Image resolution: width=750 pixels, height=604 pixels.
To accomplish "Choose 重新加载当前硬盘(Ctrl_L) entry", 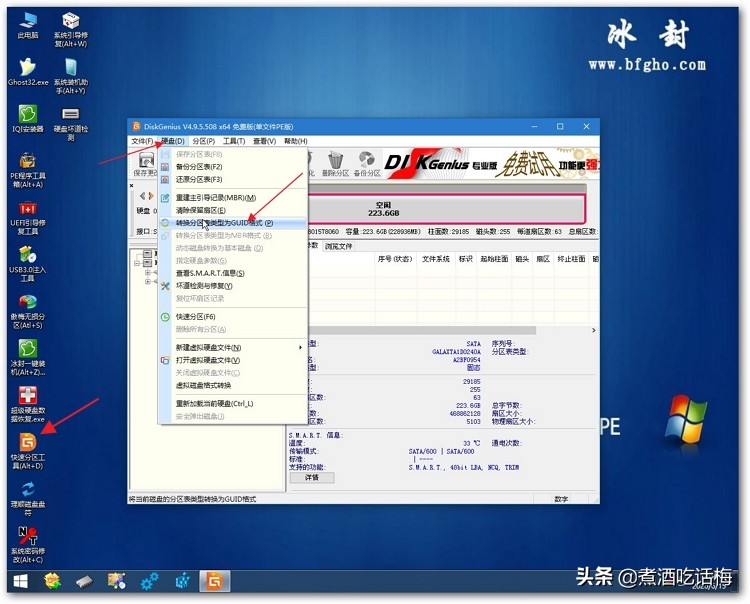I will point(233,404).
